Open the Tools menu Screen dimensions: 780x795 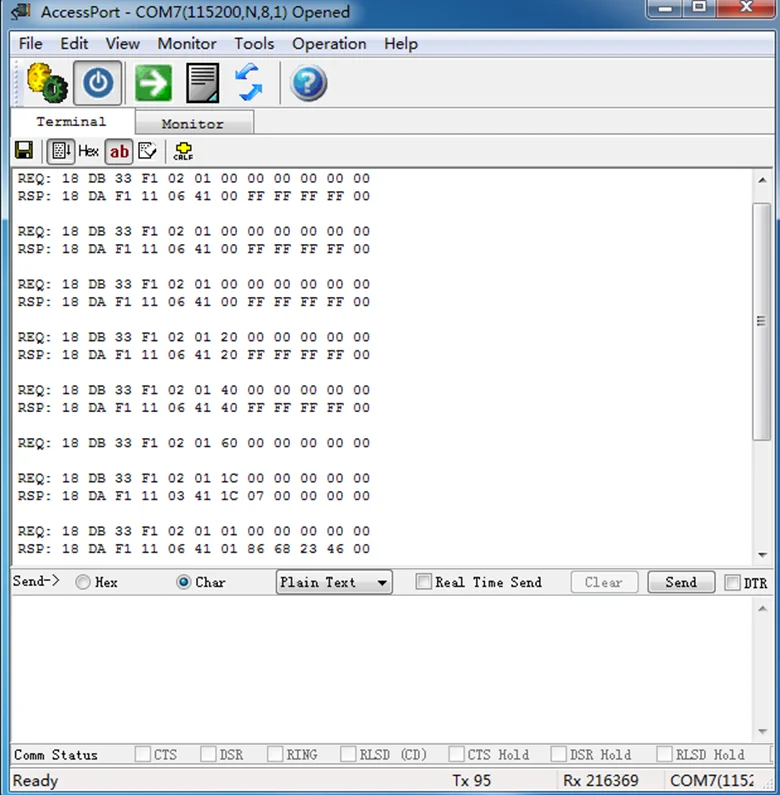click(x=254, y=44)
